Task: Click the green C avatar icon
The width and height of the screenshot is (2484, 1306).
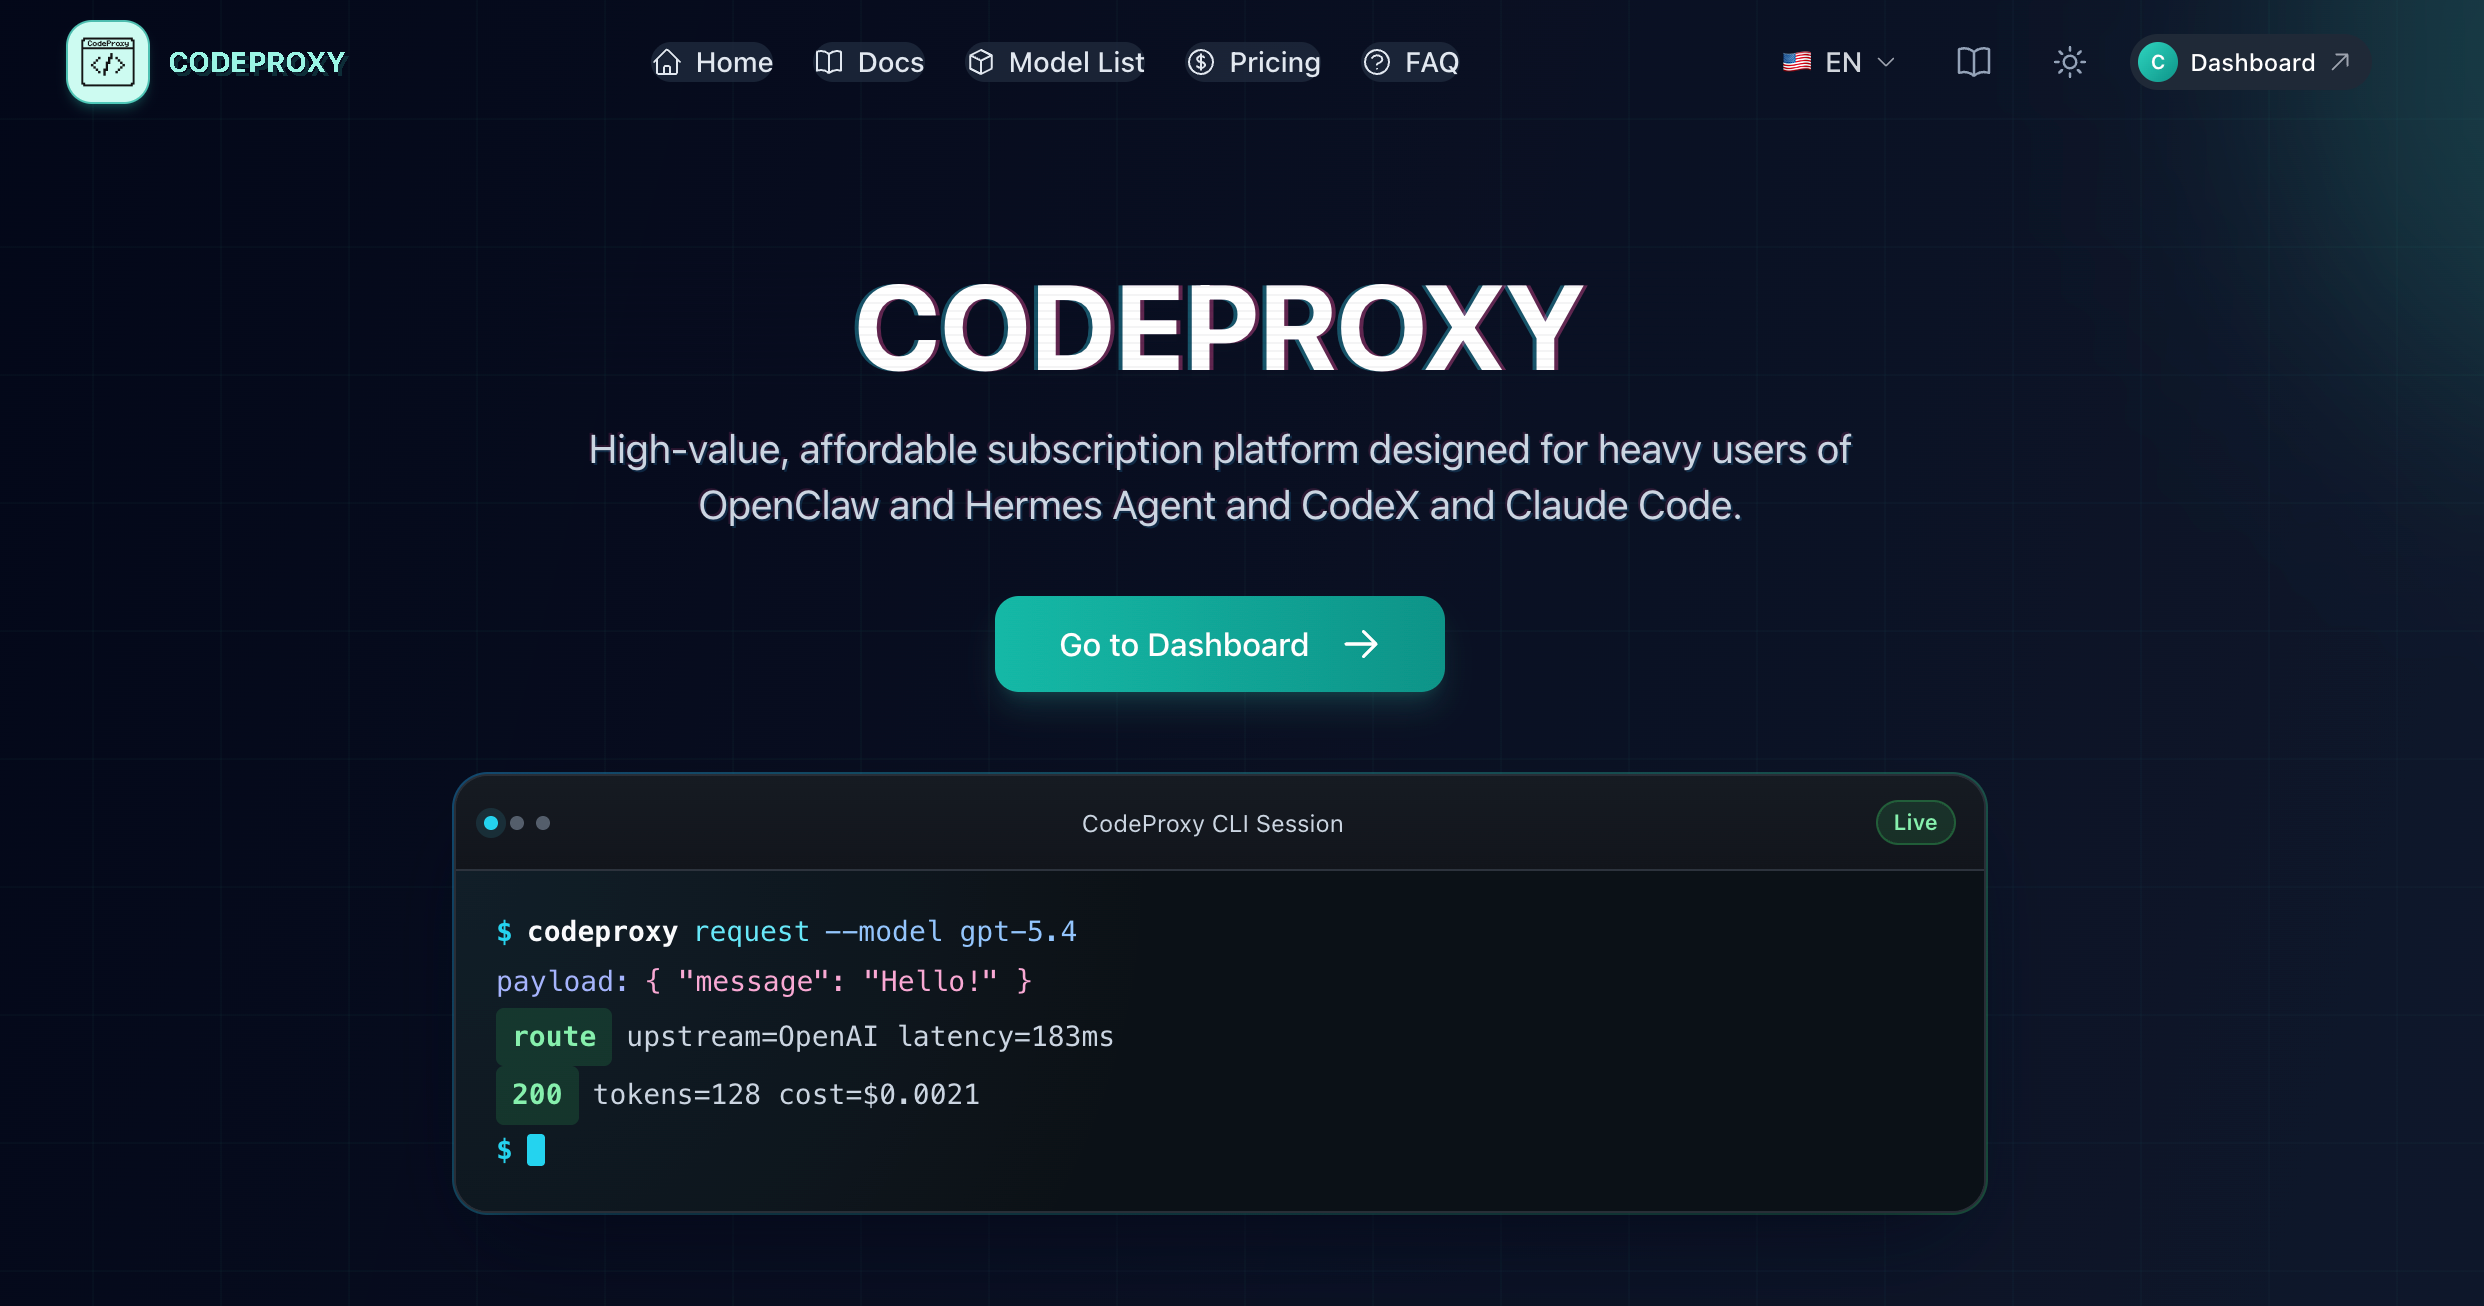Action: 2158,62
